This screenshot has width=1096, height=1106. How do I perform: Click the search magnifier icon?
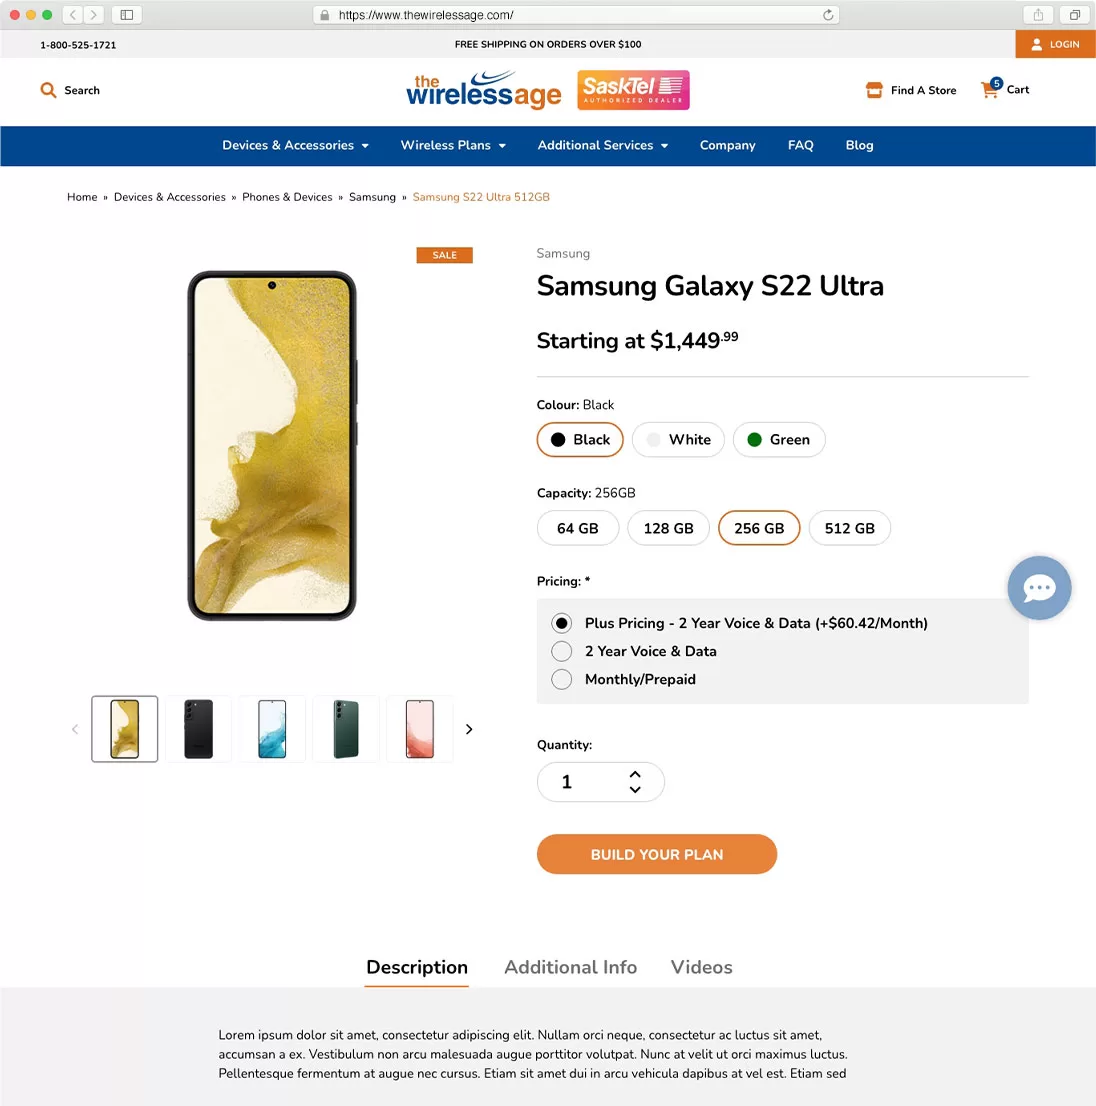(48, 90)
